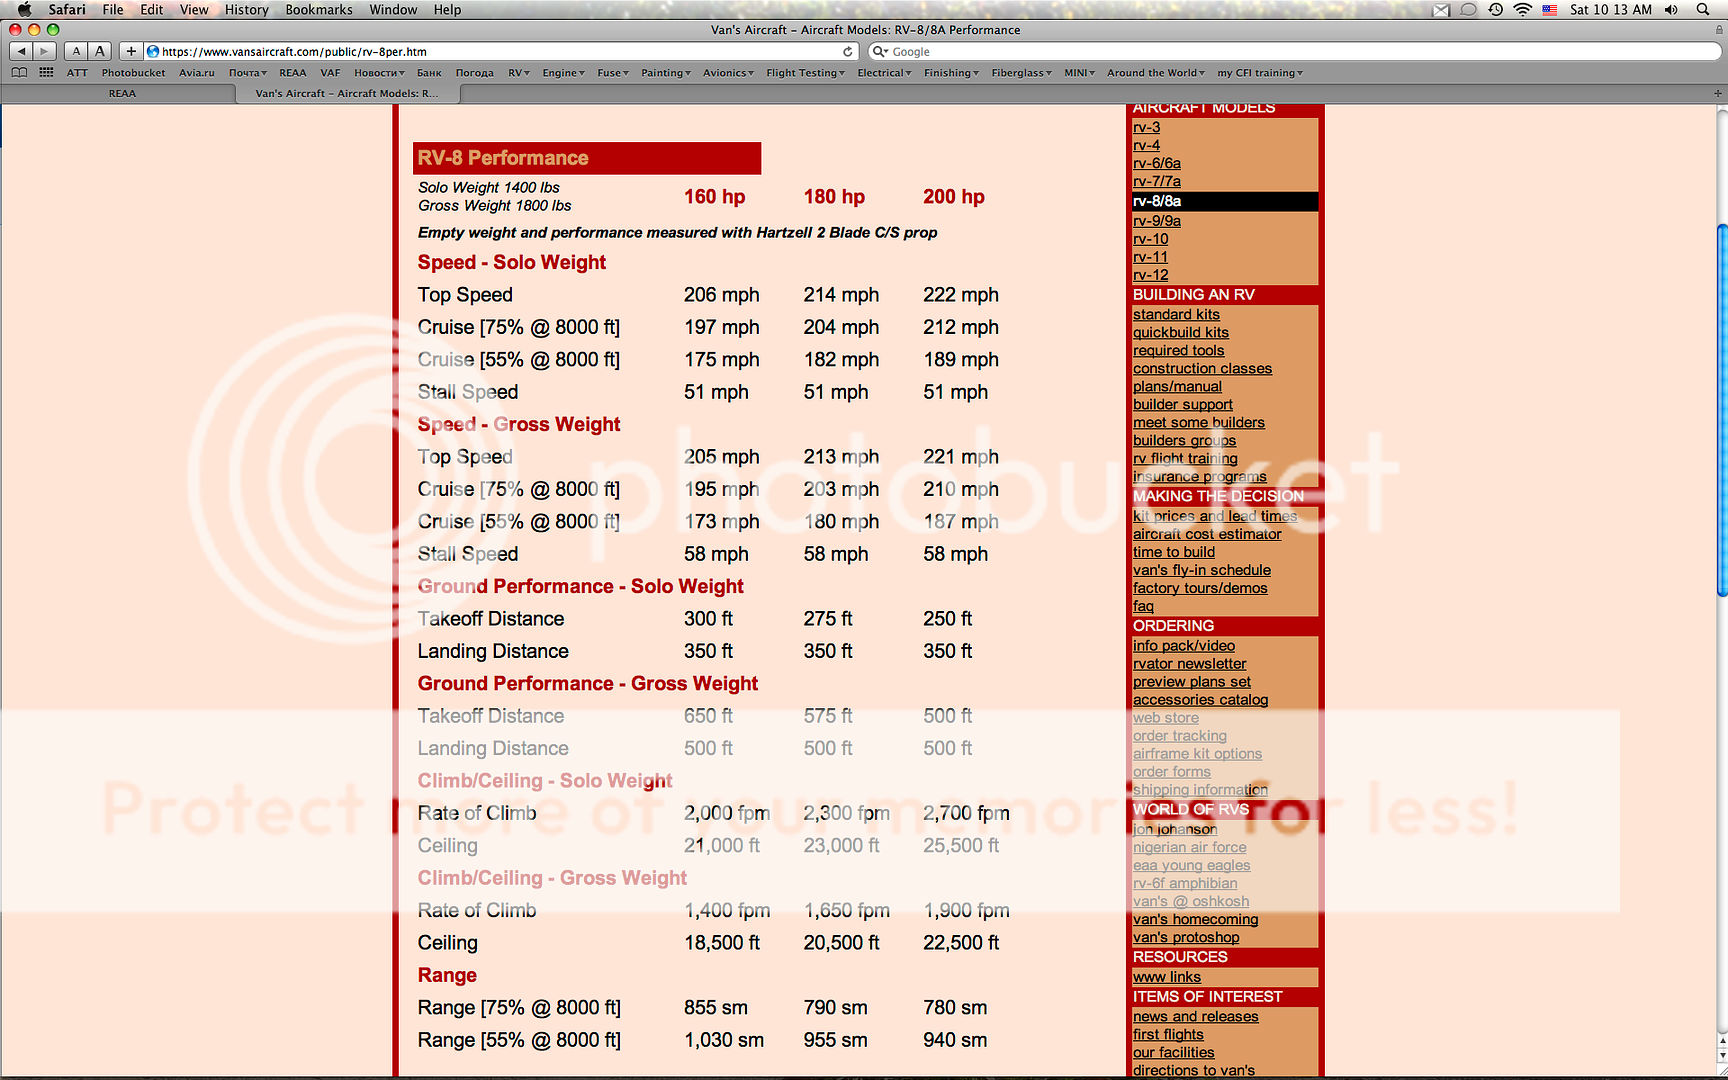
Task: Open the Bookmarks menu
Action: point(319,9)
